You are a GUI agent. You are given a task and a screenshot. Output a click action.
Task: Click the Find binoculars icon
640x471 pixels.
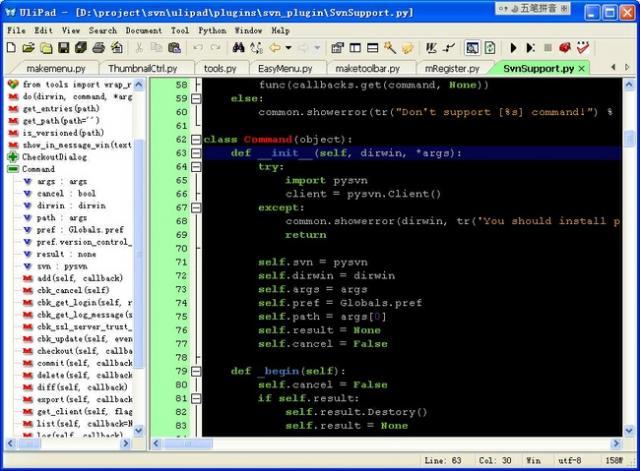point(239,48)
